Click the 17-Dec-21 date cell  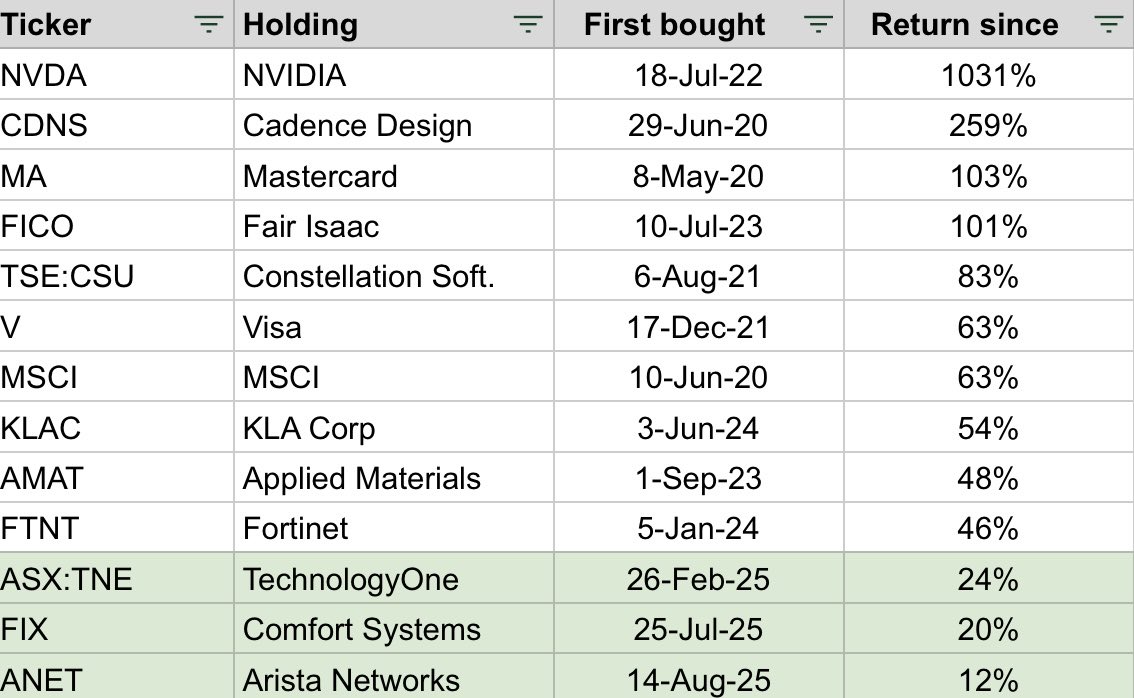698,328
